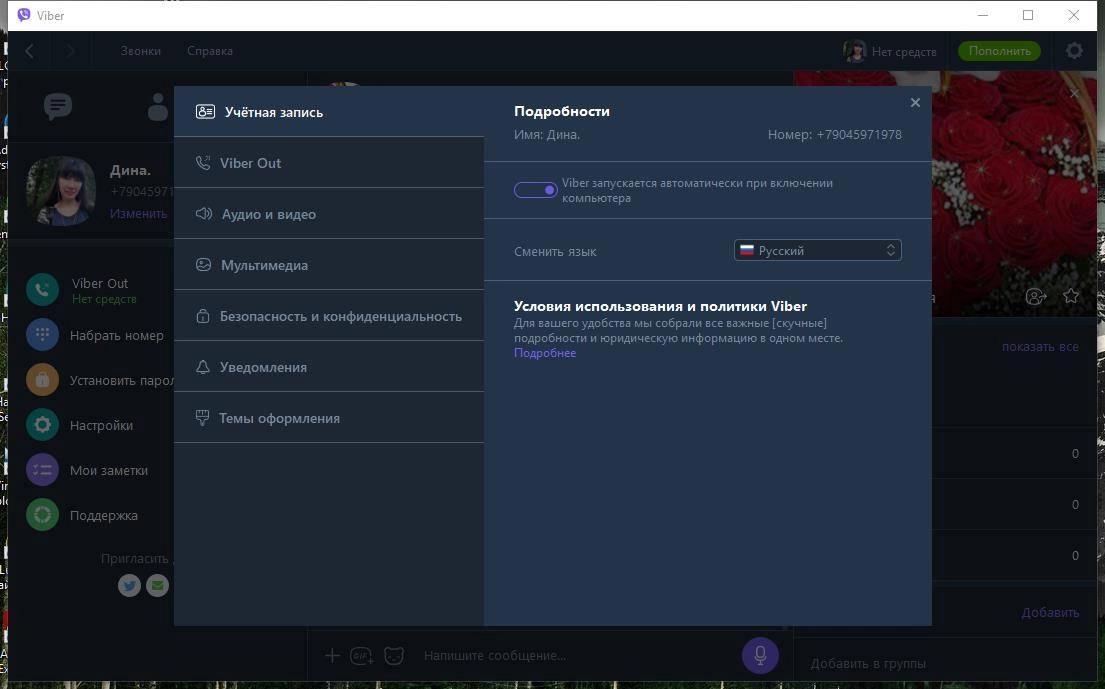Click the Пополнить button

(x=999, y=51)
